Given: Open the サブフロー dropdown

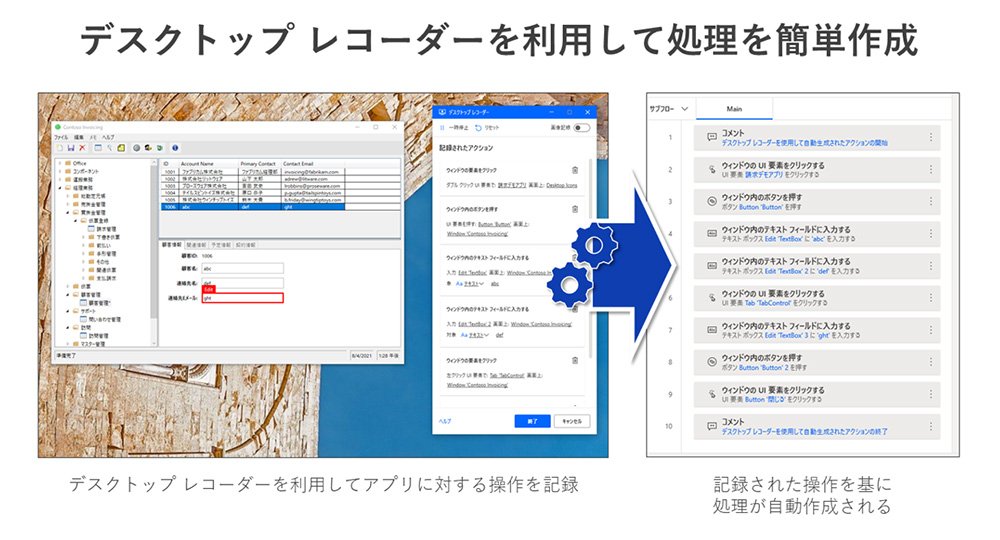Looking at the screenshot, I should pyautogui.click(x=669, y=109).
